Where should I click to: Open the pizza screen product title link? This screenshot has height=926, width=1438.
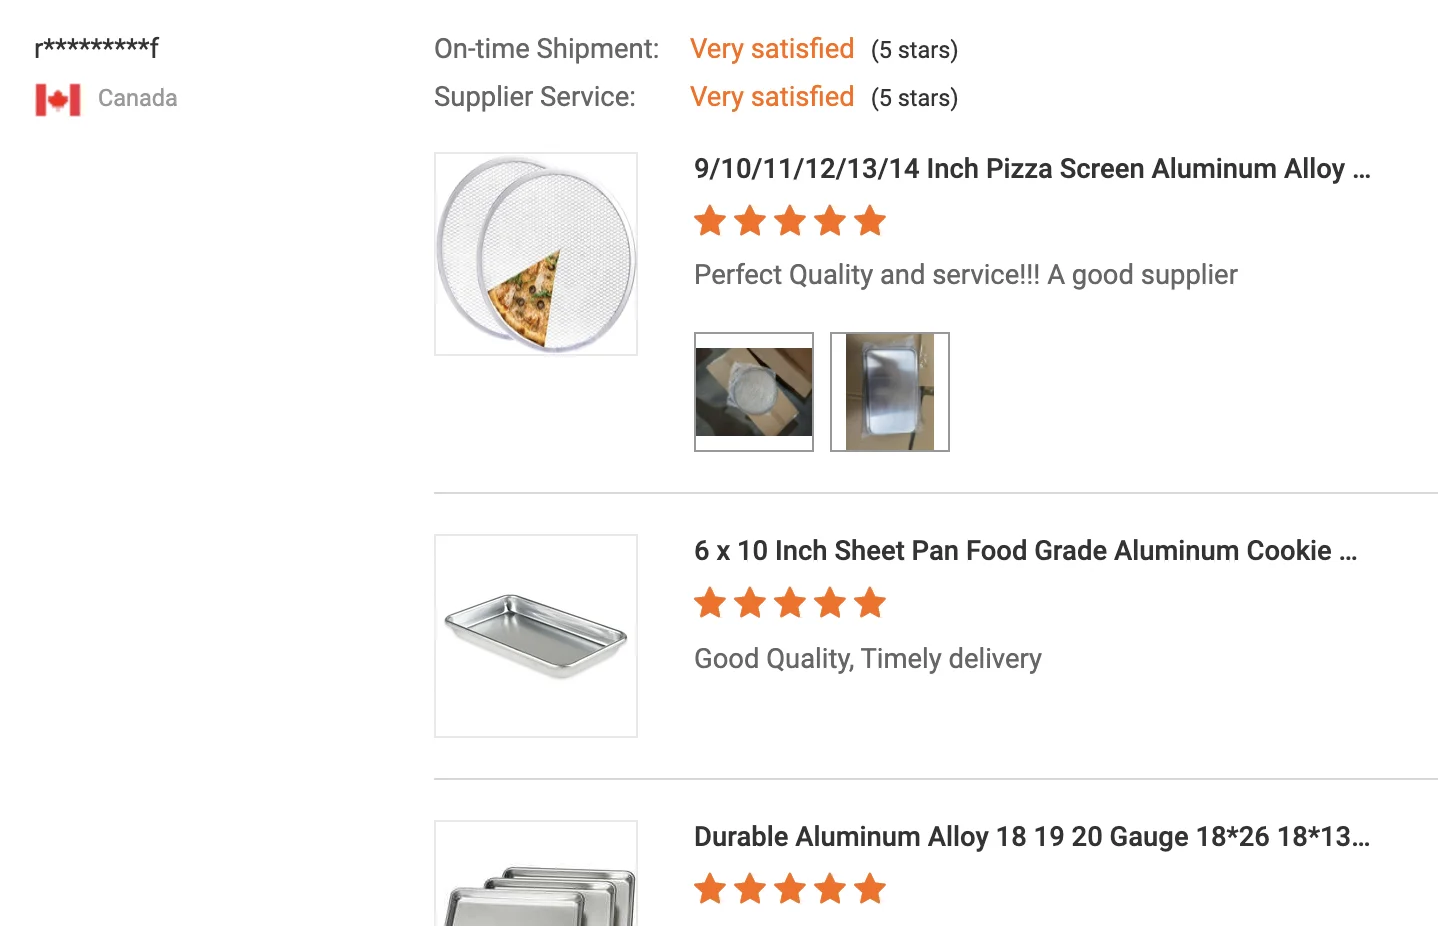tap(1030, 169)
